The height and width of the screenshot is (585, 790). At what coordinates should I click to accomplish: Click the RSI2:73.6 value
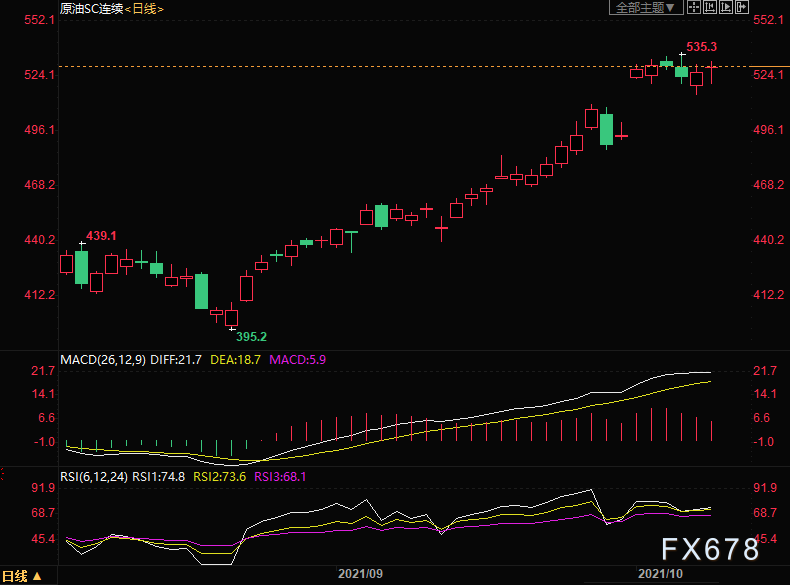point(220,477)
